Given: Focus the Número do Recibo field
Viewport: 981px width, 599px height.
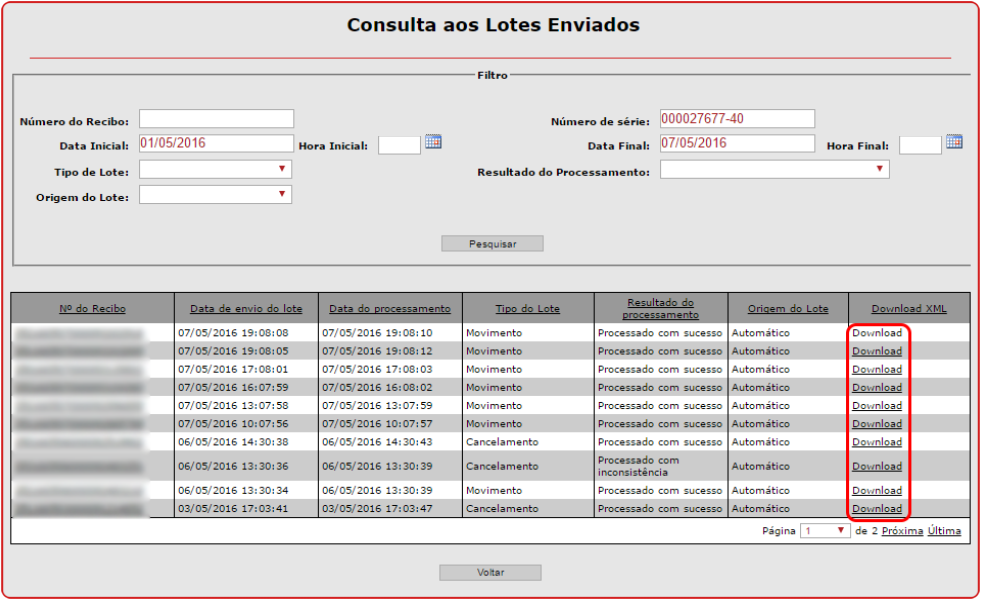Looking at the screenshot, I should (216, 119).
